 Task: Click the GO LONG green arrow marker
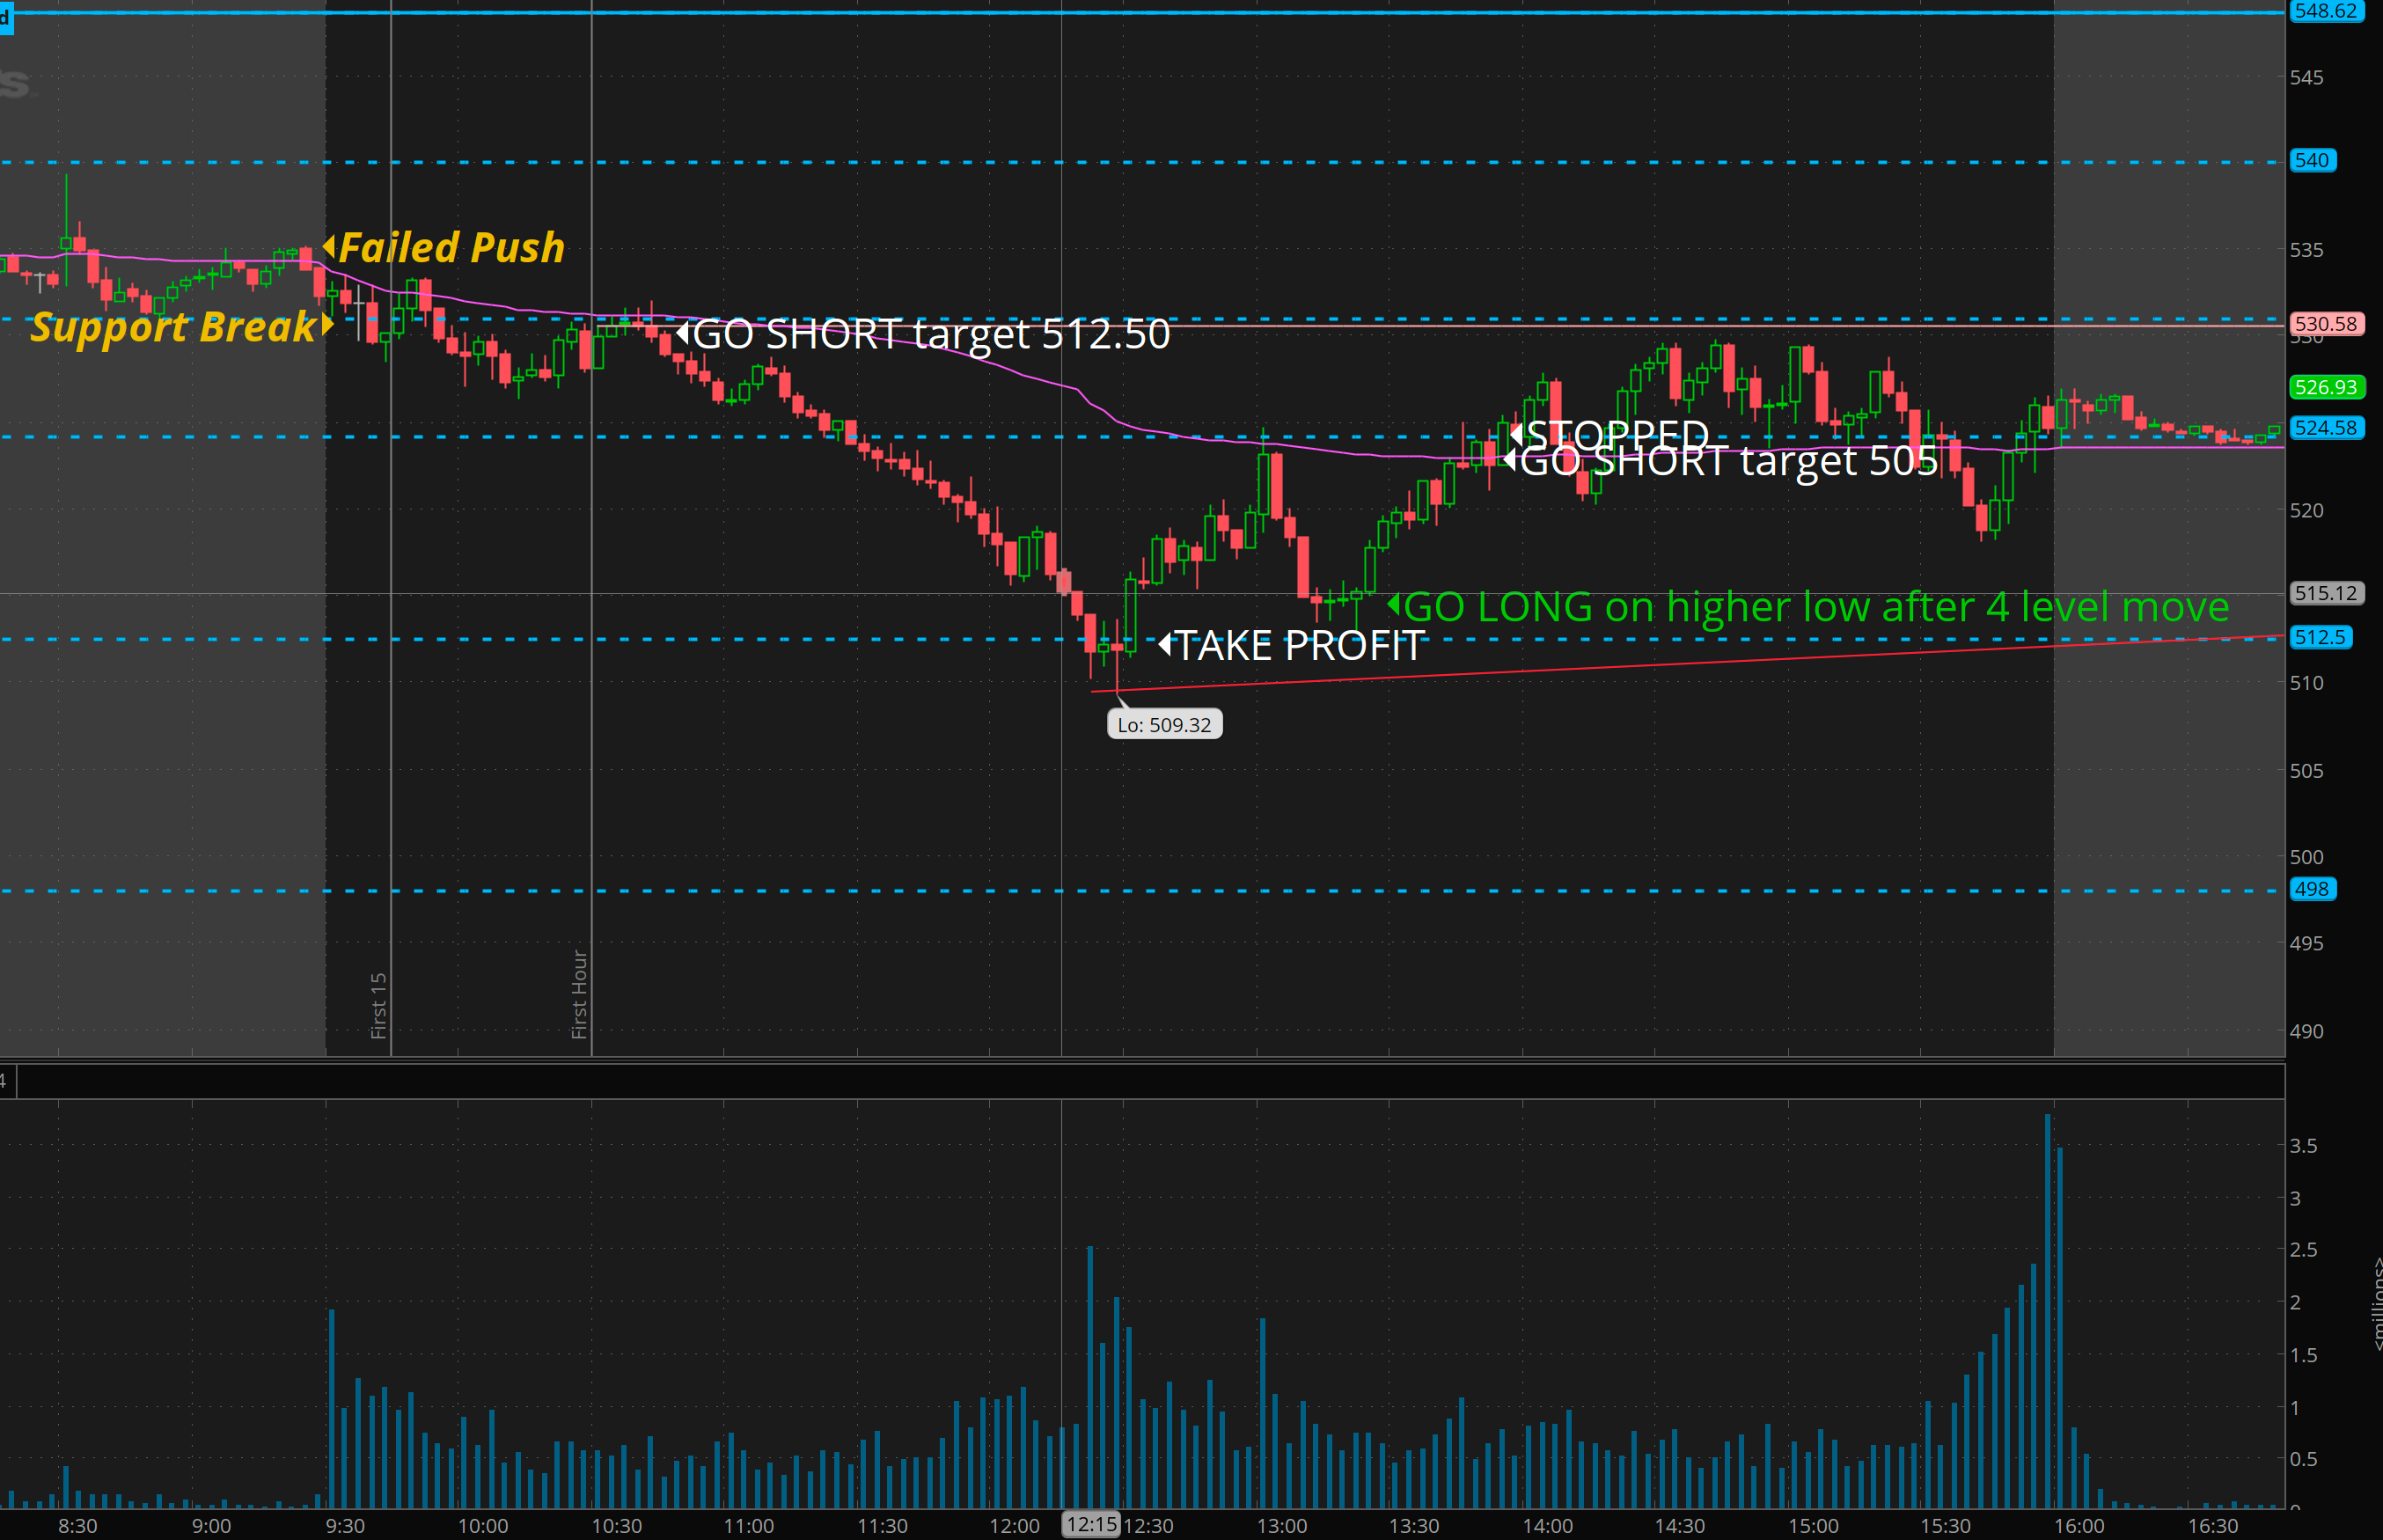point(1393,605)
